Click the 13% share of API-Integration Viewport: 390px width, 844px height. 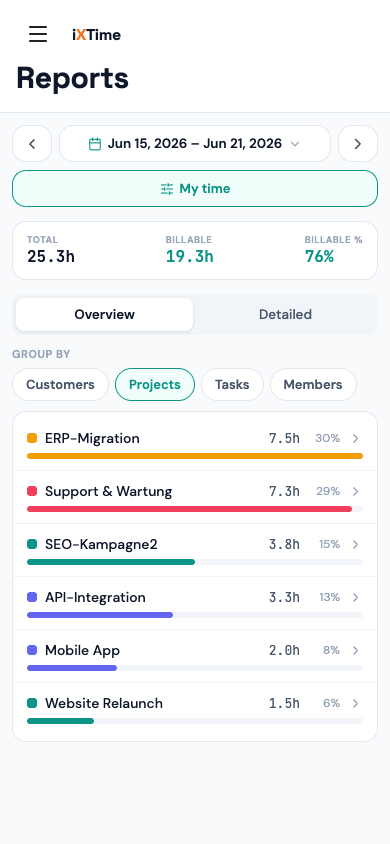(x=329, y=597)
